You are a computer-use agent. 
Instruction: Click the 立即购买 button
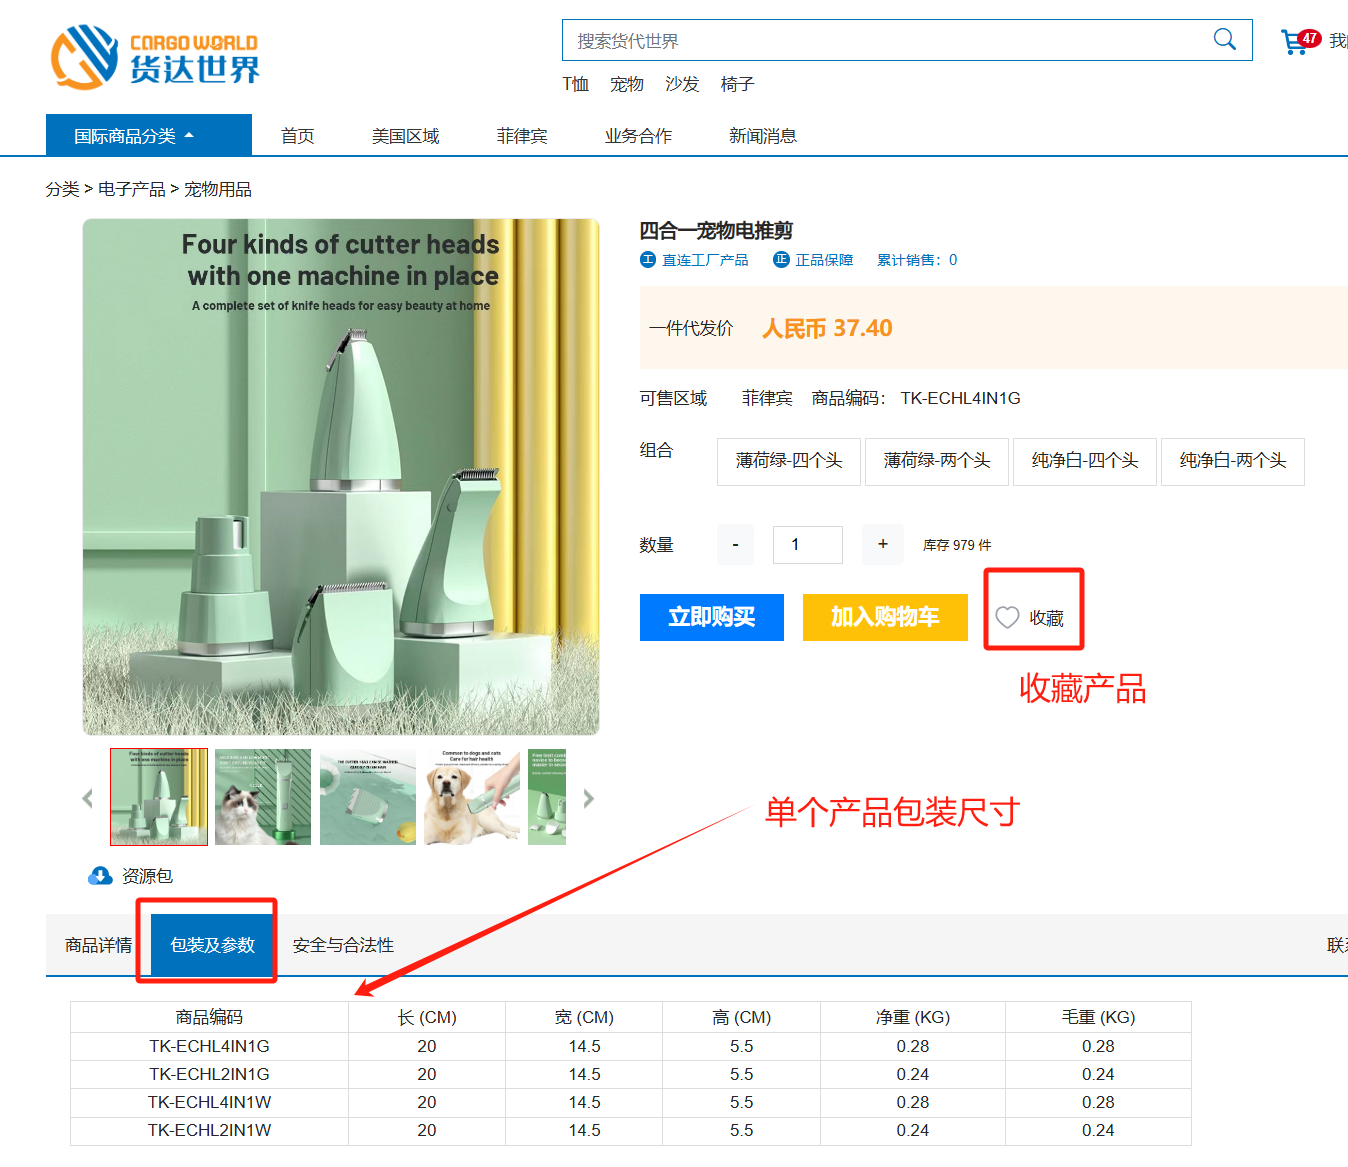pos(712,617)
